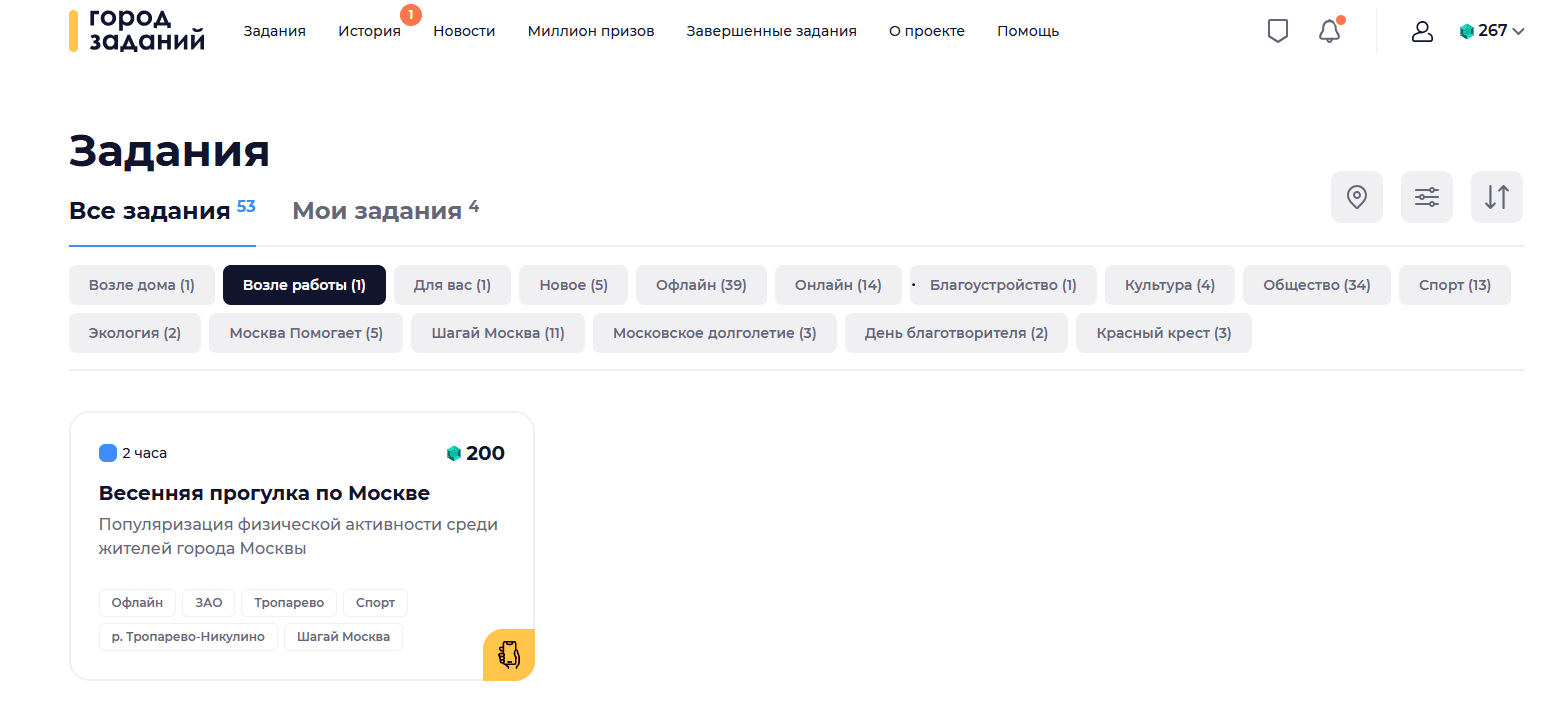The height and width of the screenshot is (719, 1567).
Task: Select the Красный крест (3) filter
Action: coord(1164,333)
